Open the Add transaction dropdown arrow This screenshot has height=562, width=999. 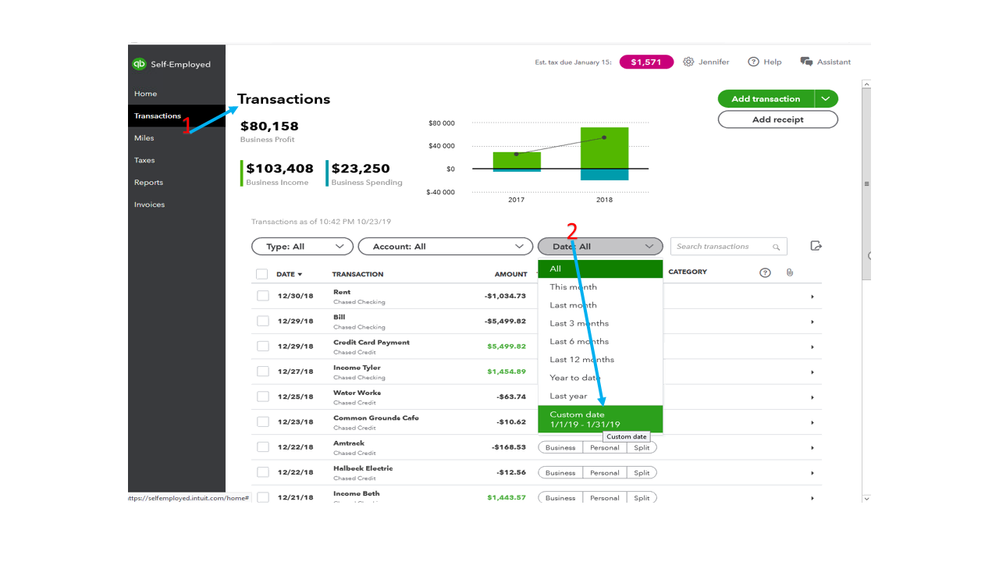pyautogui.click(x=826, y=99)
